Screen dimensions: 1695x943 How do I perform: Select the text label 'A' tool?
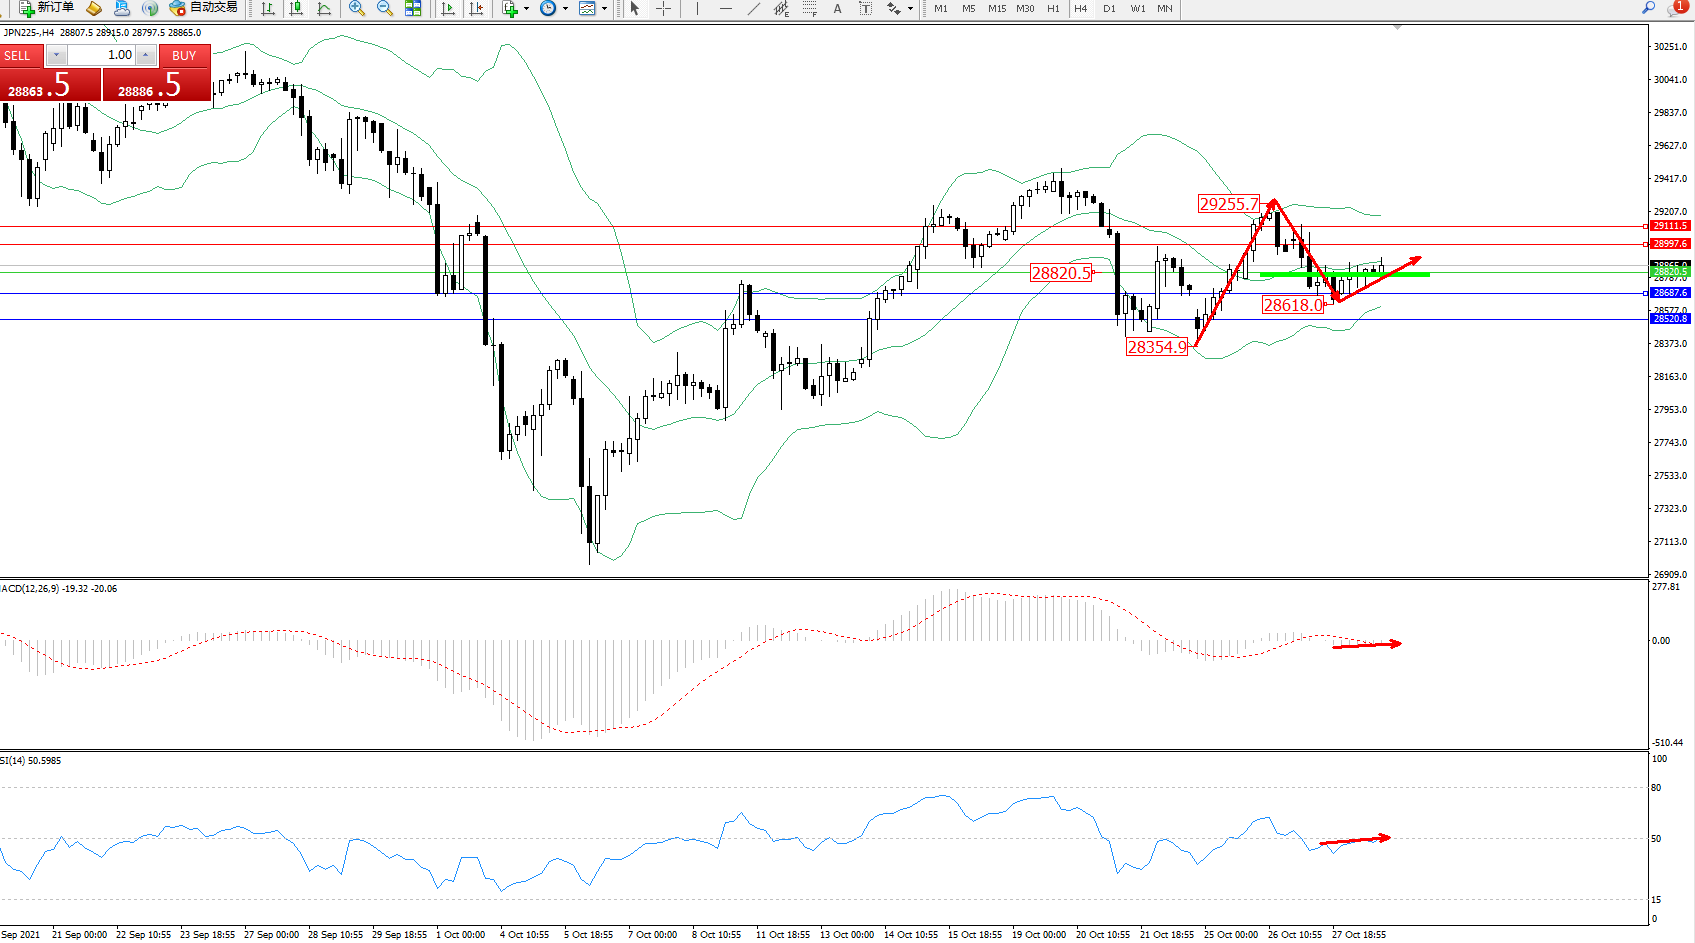(837, 8)
